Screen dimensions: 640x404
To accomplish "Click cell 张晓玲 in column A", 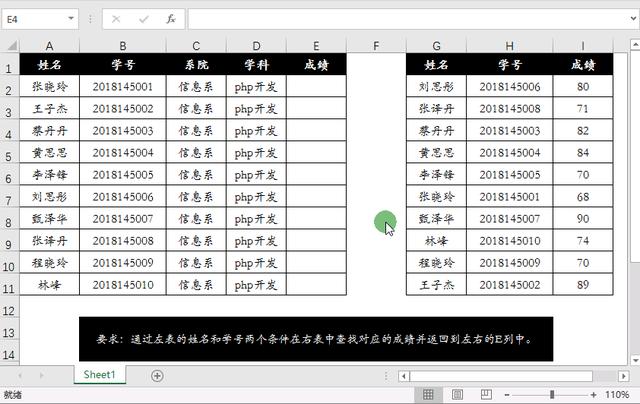I will point(49,87).
